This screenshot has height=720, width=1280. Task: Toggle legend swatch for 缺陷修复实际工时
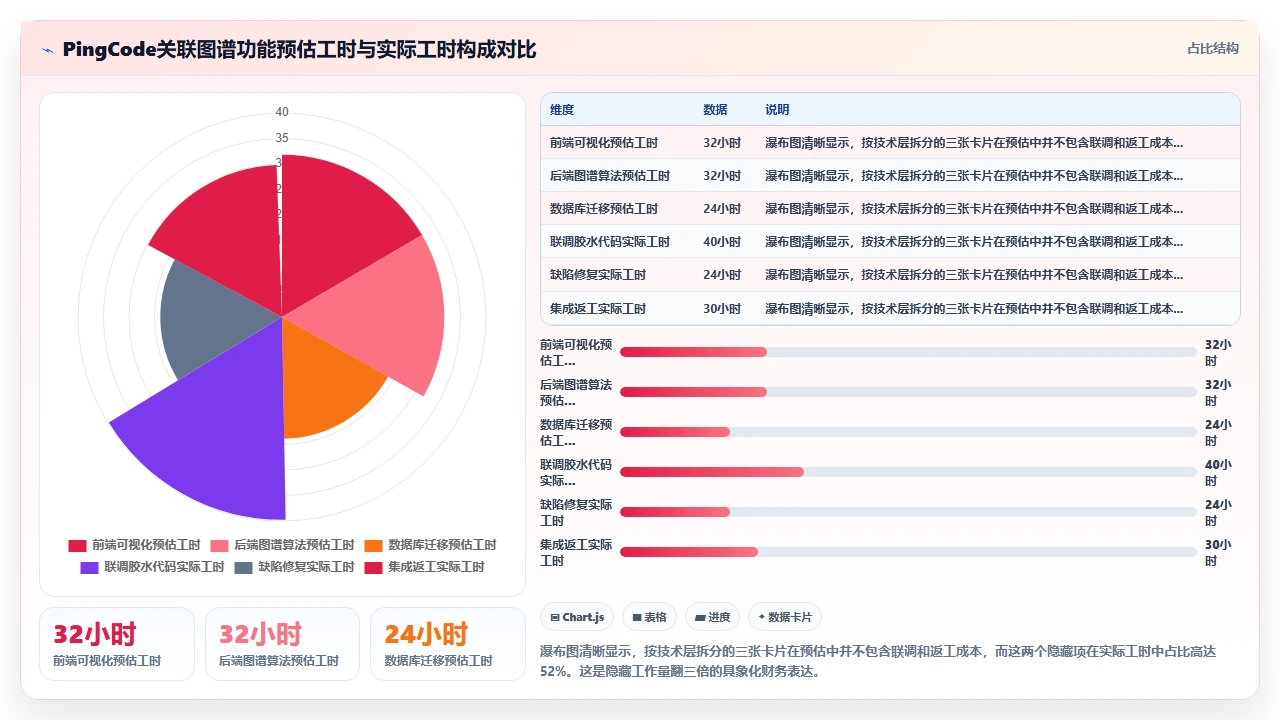[243, 567]
